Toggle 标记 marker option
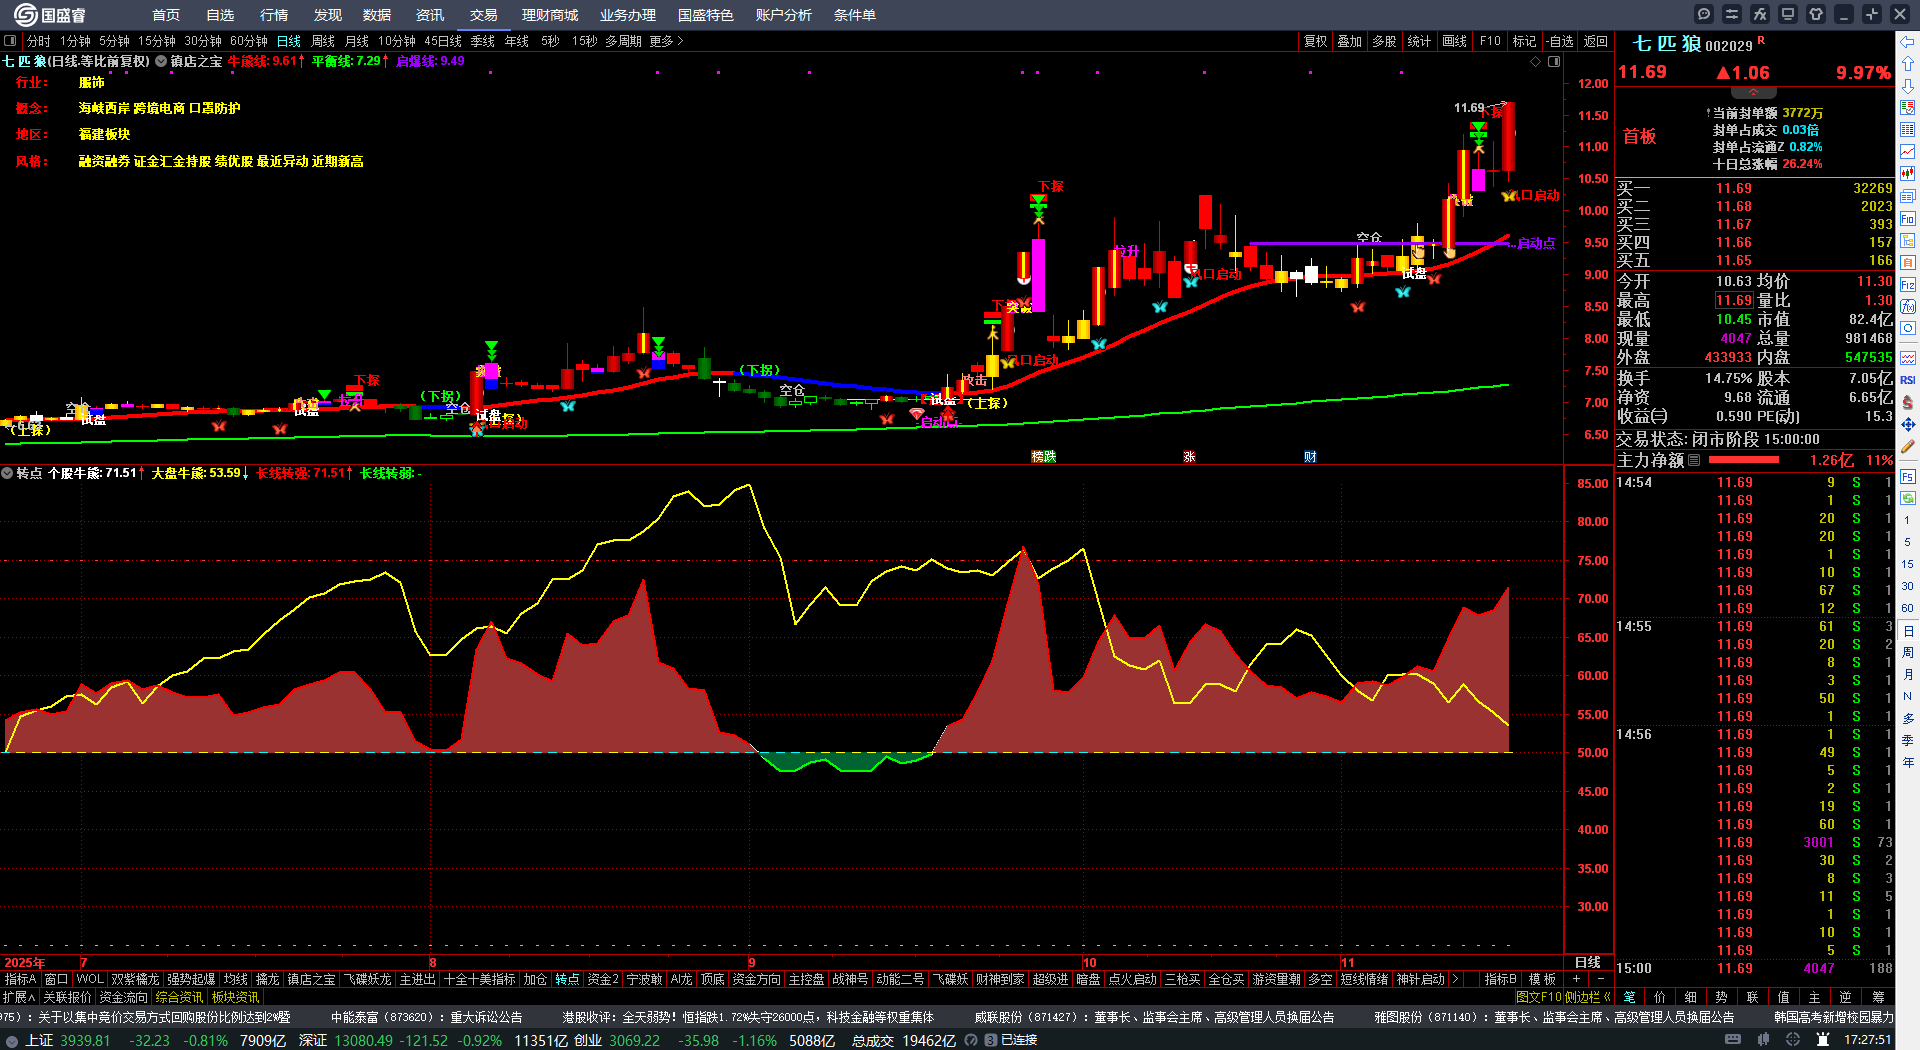This screenshot has width=1920, height=1050. (x=1525, y=41)
